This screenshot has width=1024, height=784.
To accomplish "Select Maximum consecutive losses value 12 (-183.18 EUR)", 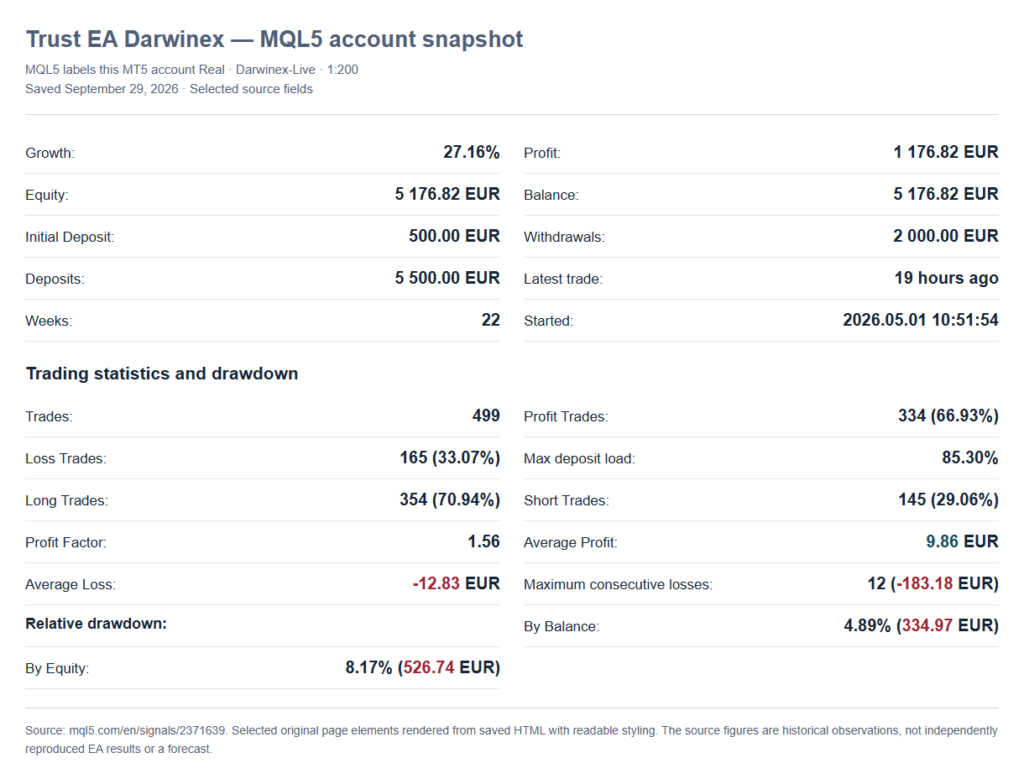I will coord(933,583).
